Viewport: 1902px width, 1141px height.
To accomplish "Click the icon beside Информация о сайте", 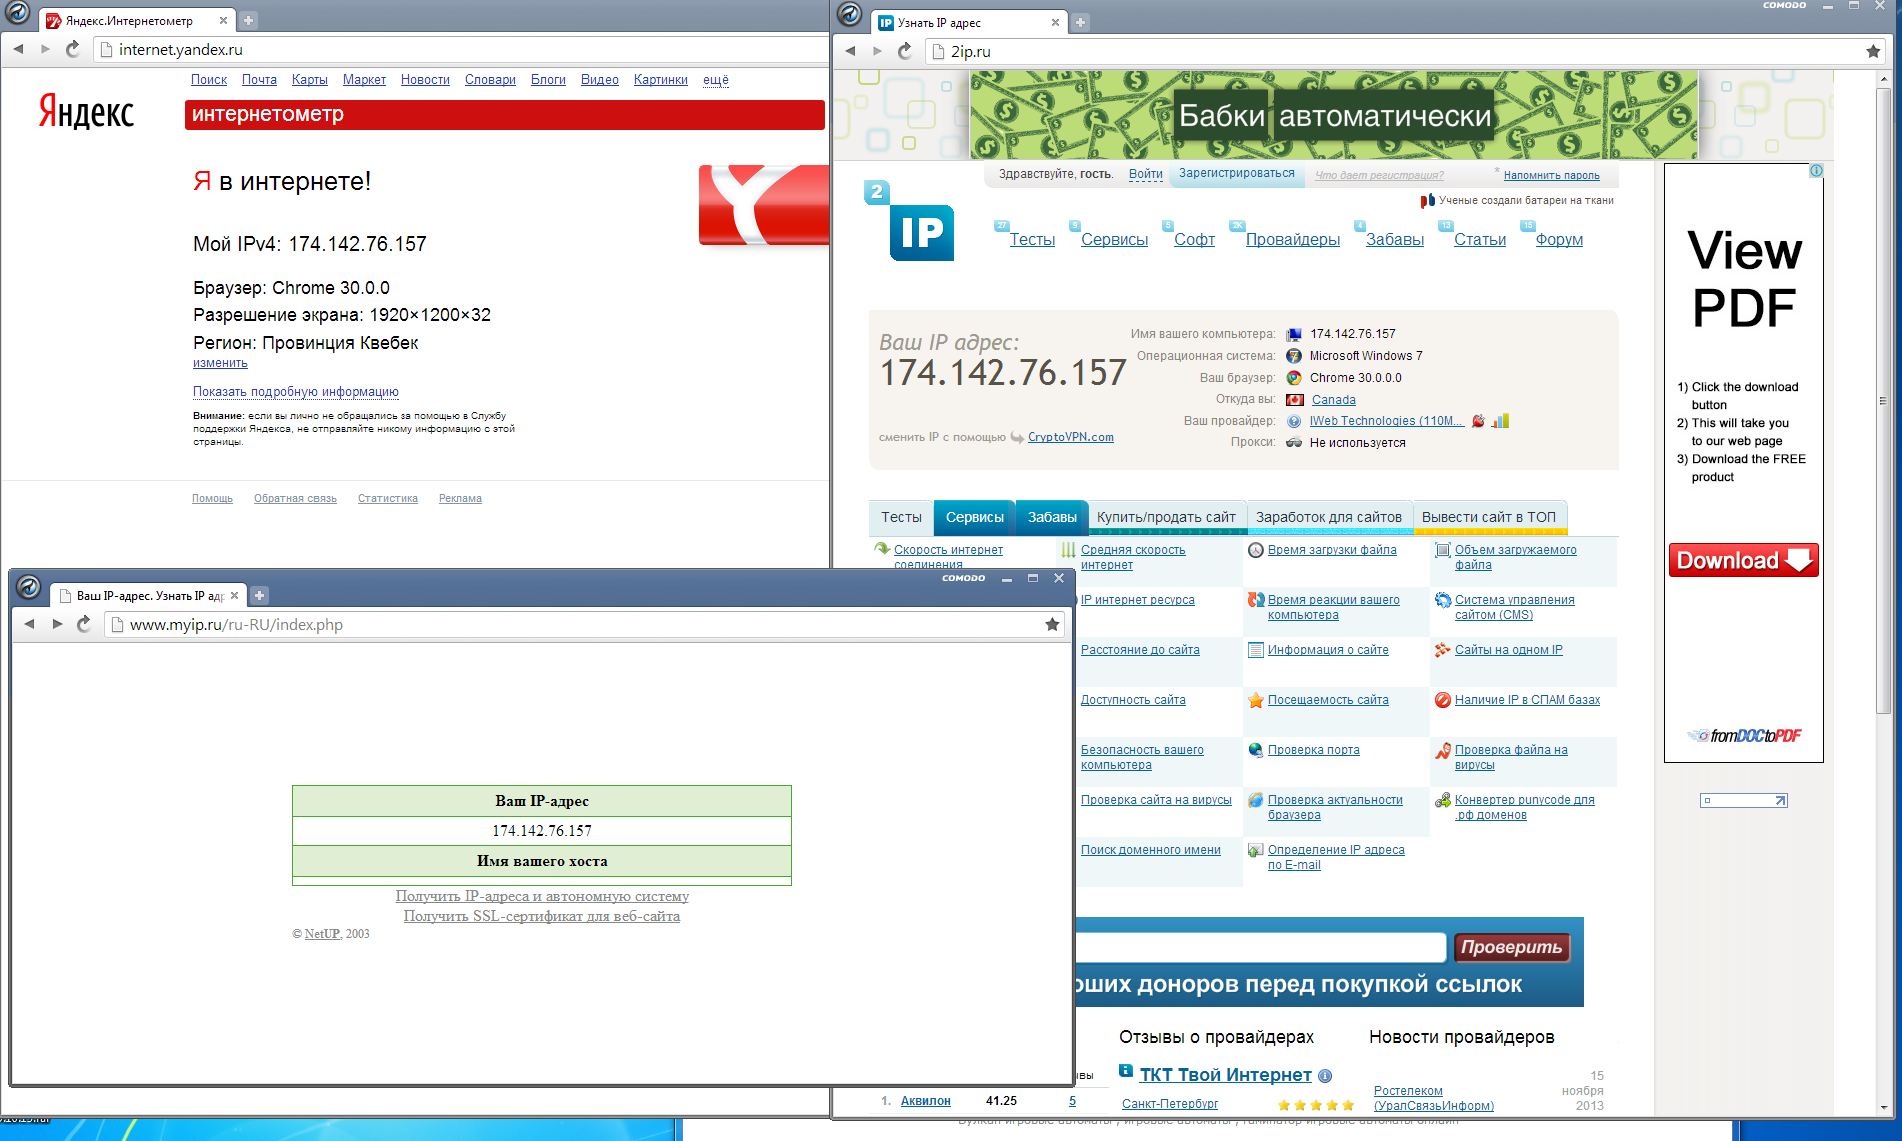I will click(1256, 650).
